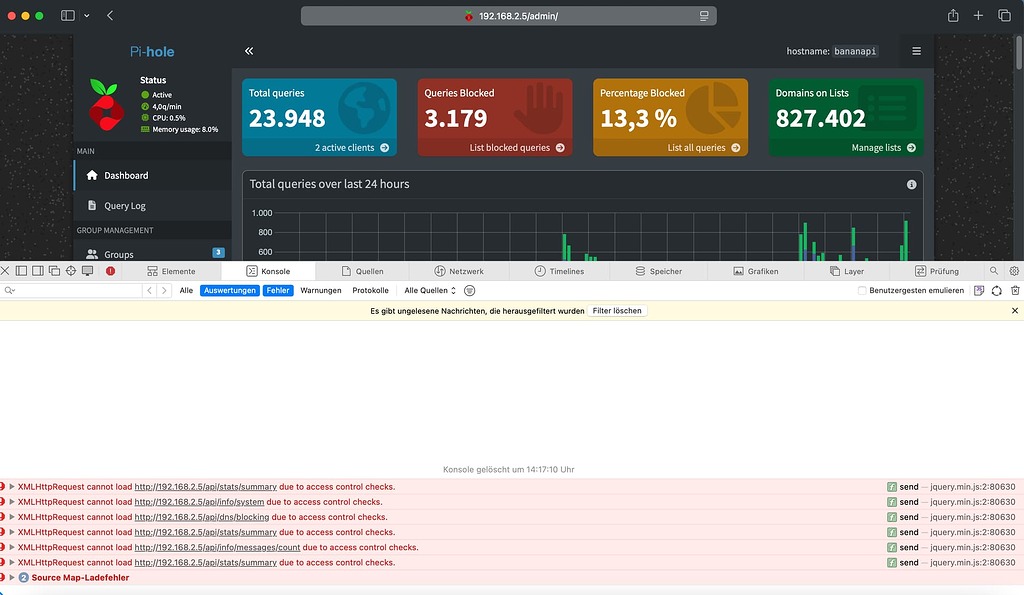Click the inspector search magnifier icon
Image resolution: width=1024 pixels, height=595 pixels.
[x=994, y=271]
